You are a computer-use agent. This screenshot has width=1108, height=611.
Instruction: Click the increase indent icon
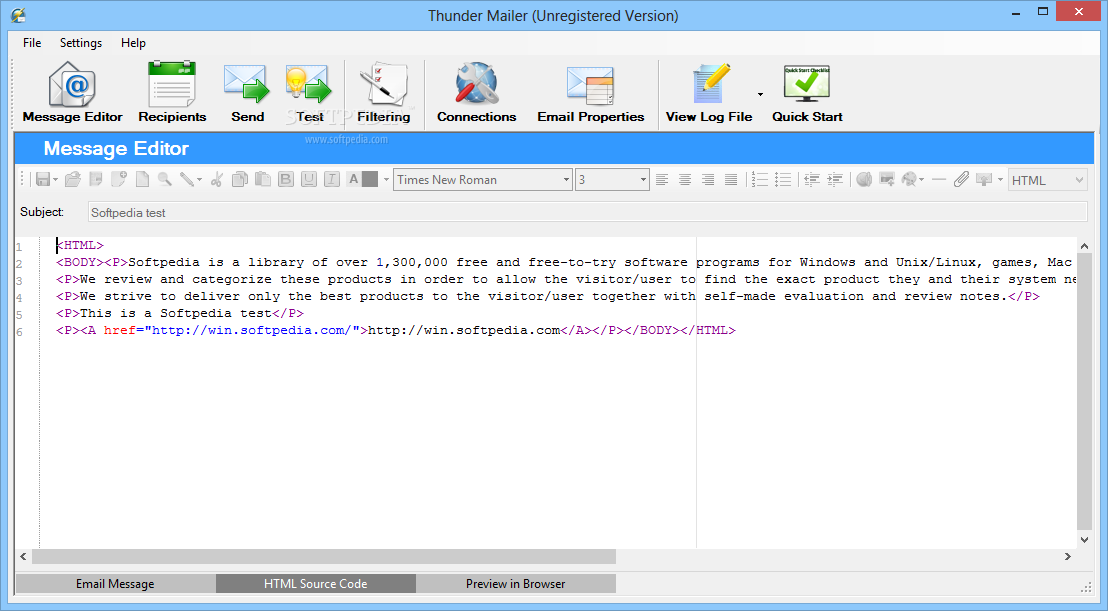(x=835, y=179)
